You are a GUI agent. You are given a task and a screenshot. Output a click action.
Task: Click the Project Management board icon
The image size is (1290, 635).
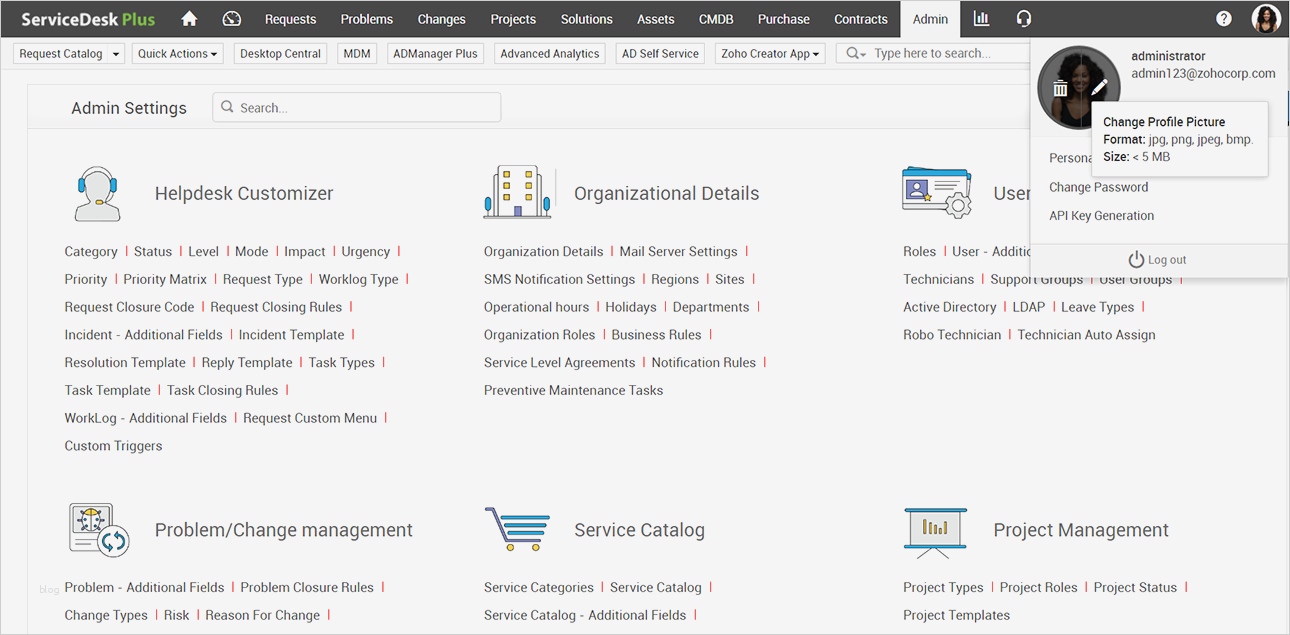(935, 532)
